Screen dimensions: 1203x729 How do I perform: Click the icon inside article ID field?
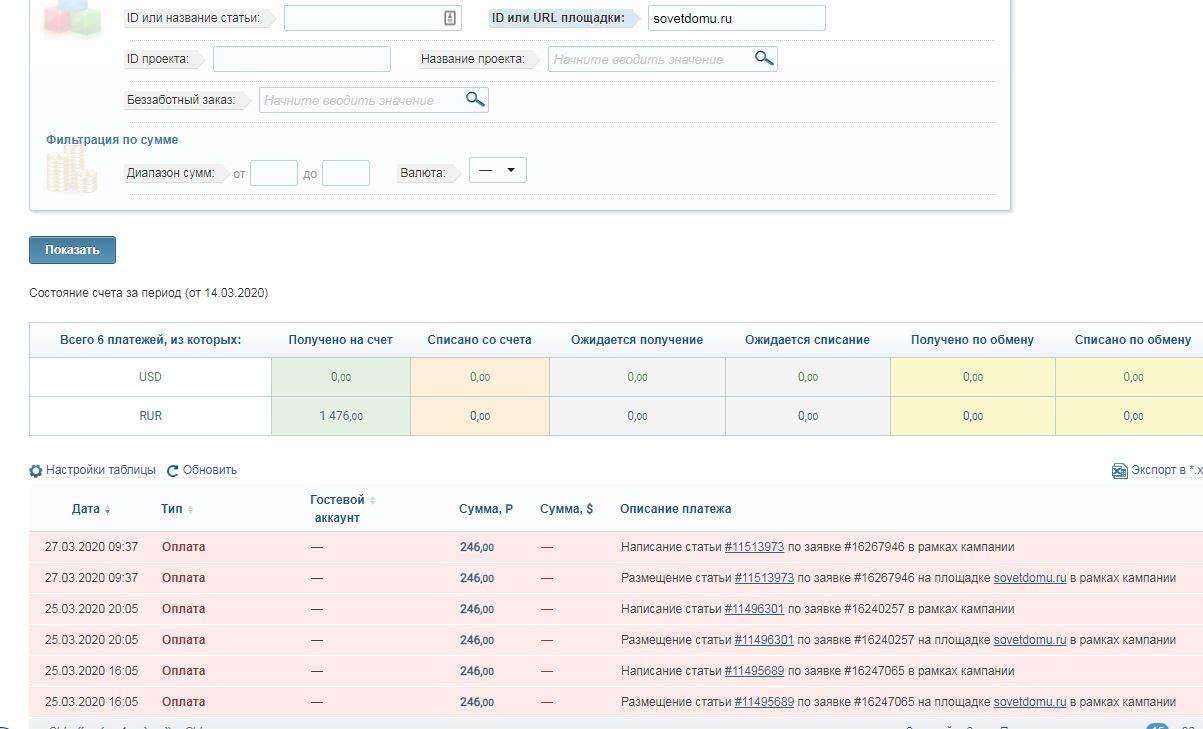449,18
